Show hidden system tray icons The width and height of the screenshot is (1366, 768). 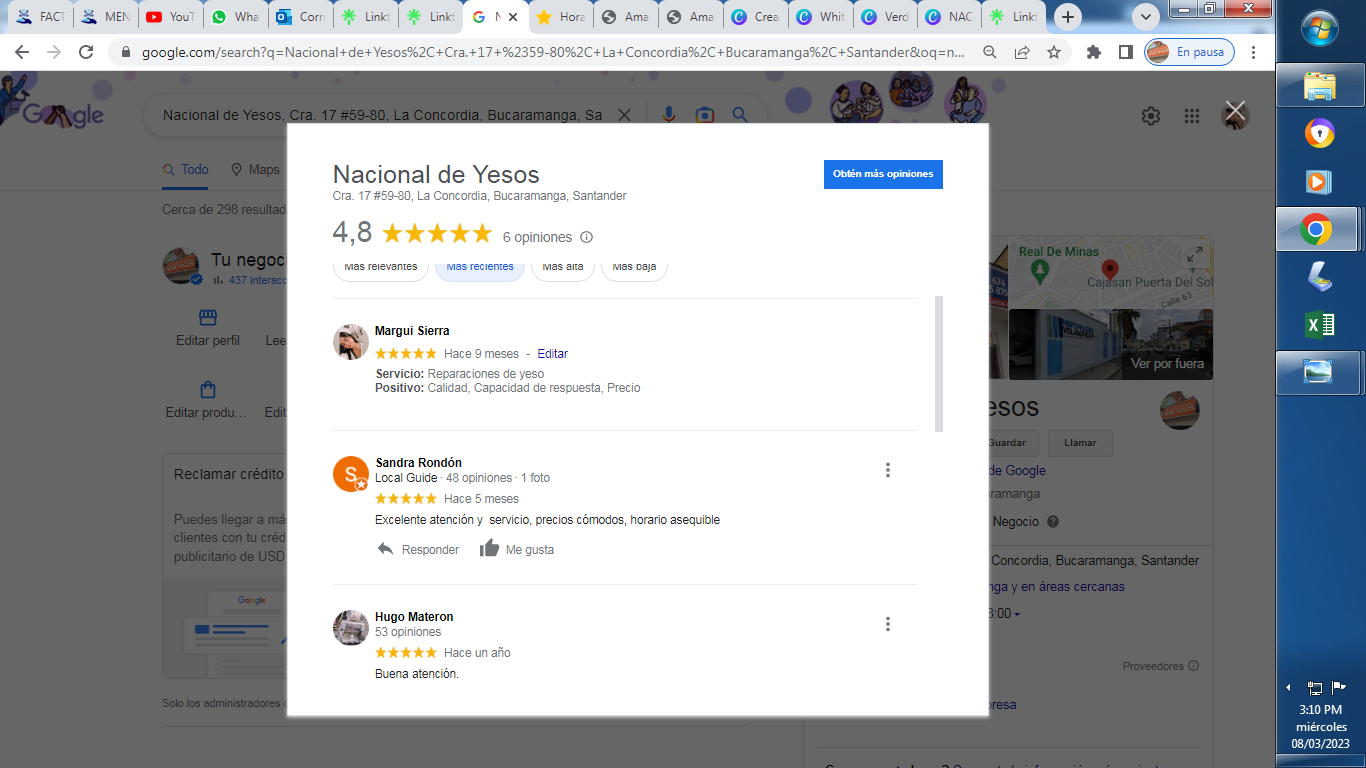click(x=1289, y=688)
